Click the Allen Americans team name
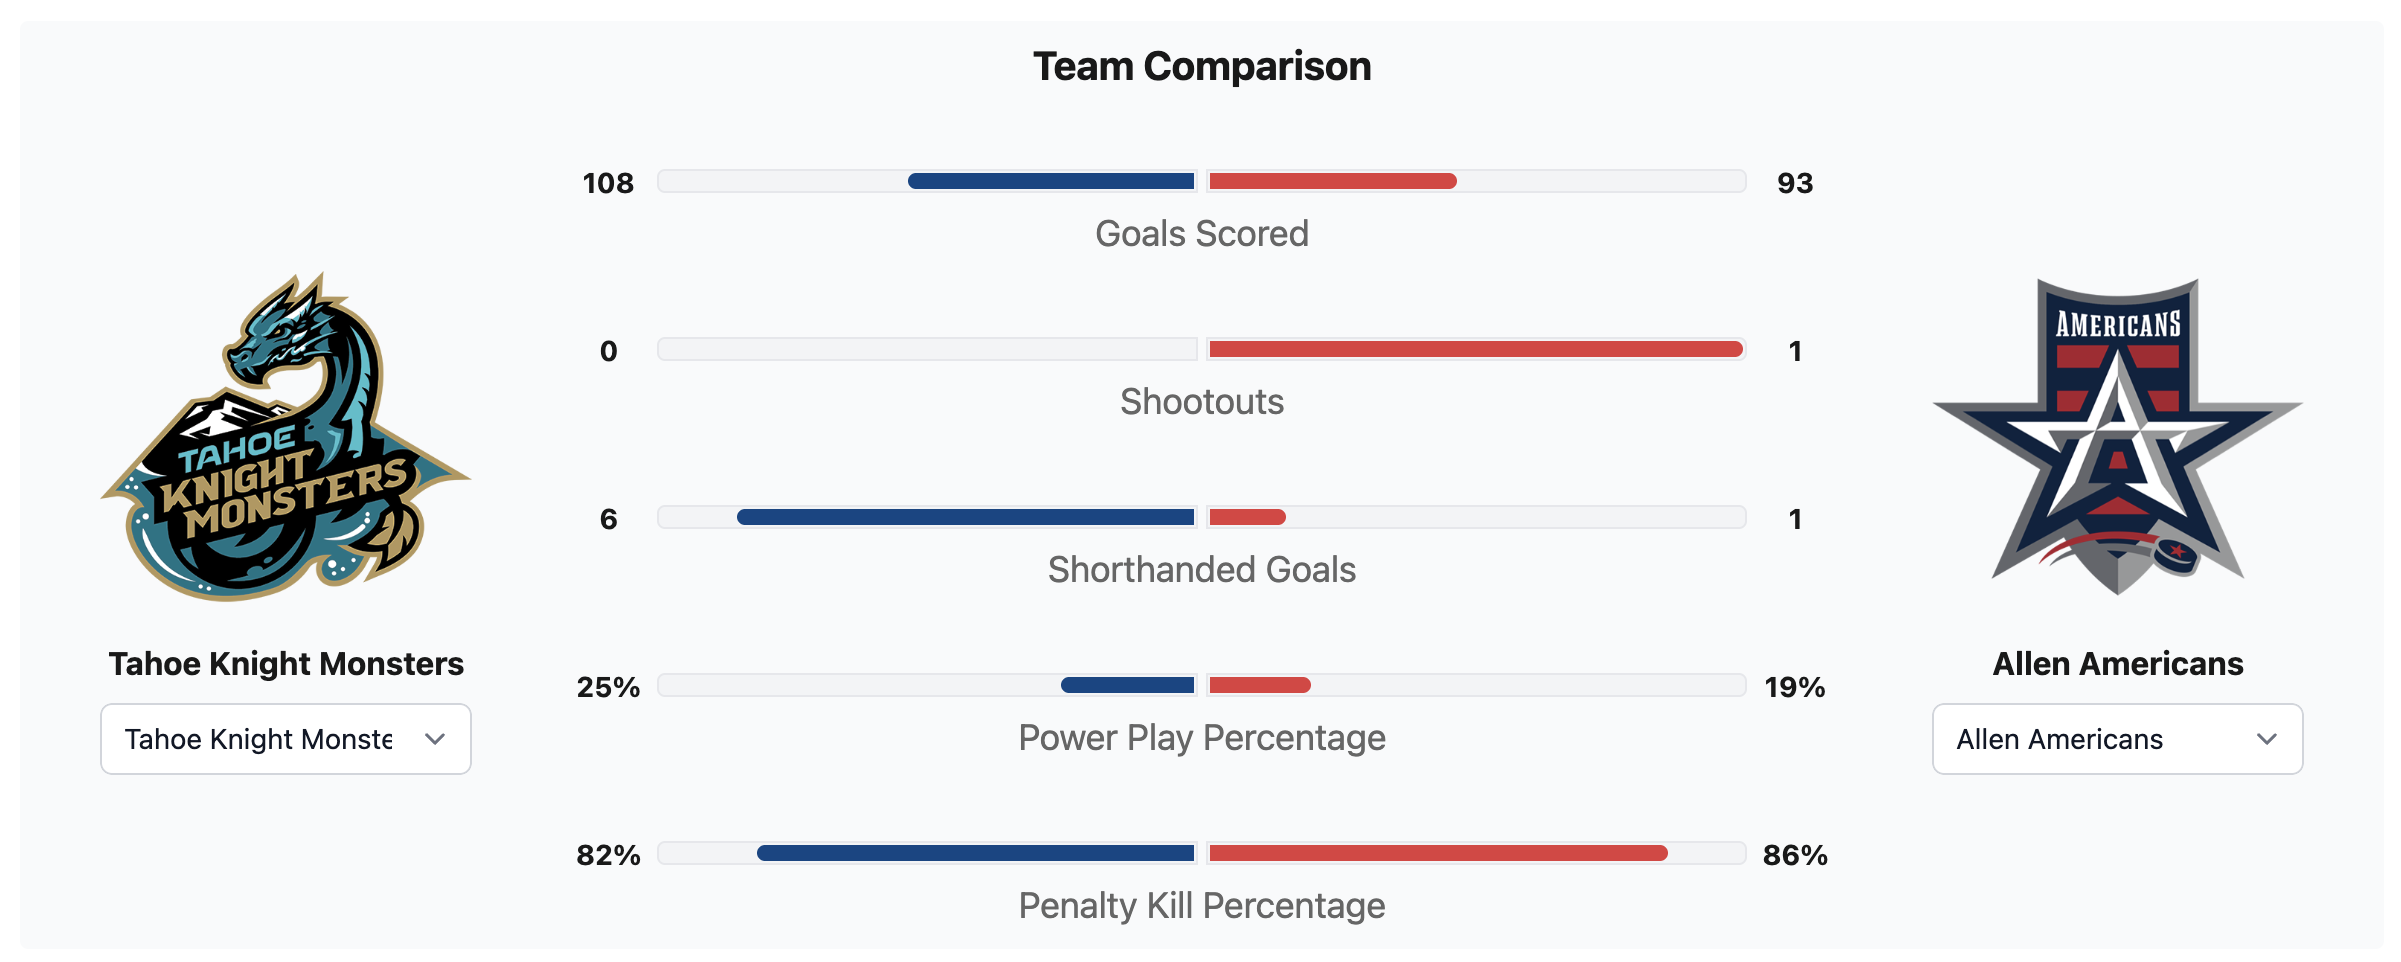Screen dimensions: 2401x962 coord(2117,664)
